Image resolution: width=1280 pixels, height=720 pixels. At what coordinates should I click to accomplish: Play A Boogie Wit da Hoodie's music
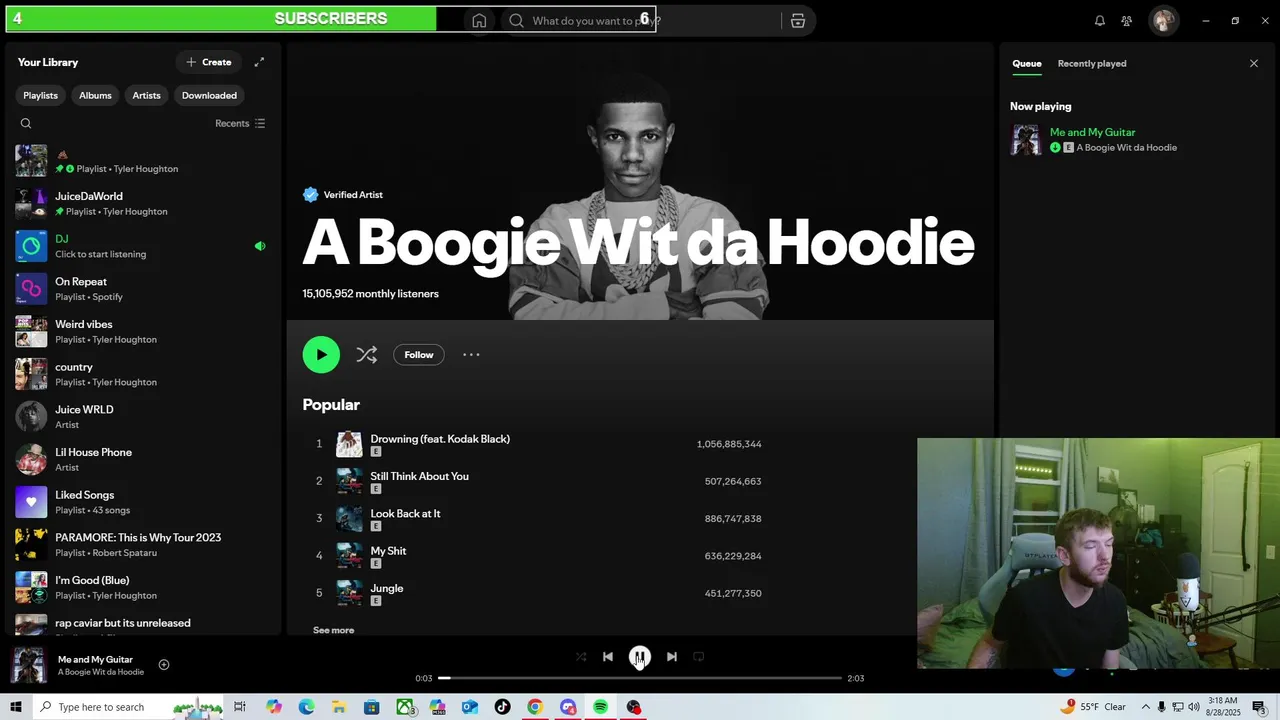pos(321,354)
